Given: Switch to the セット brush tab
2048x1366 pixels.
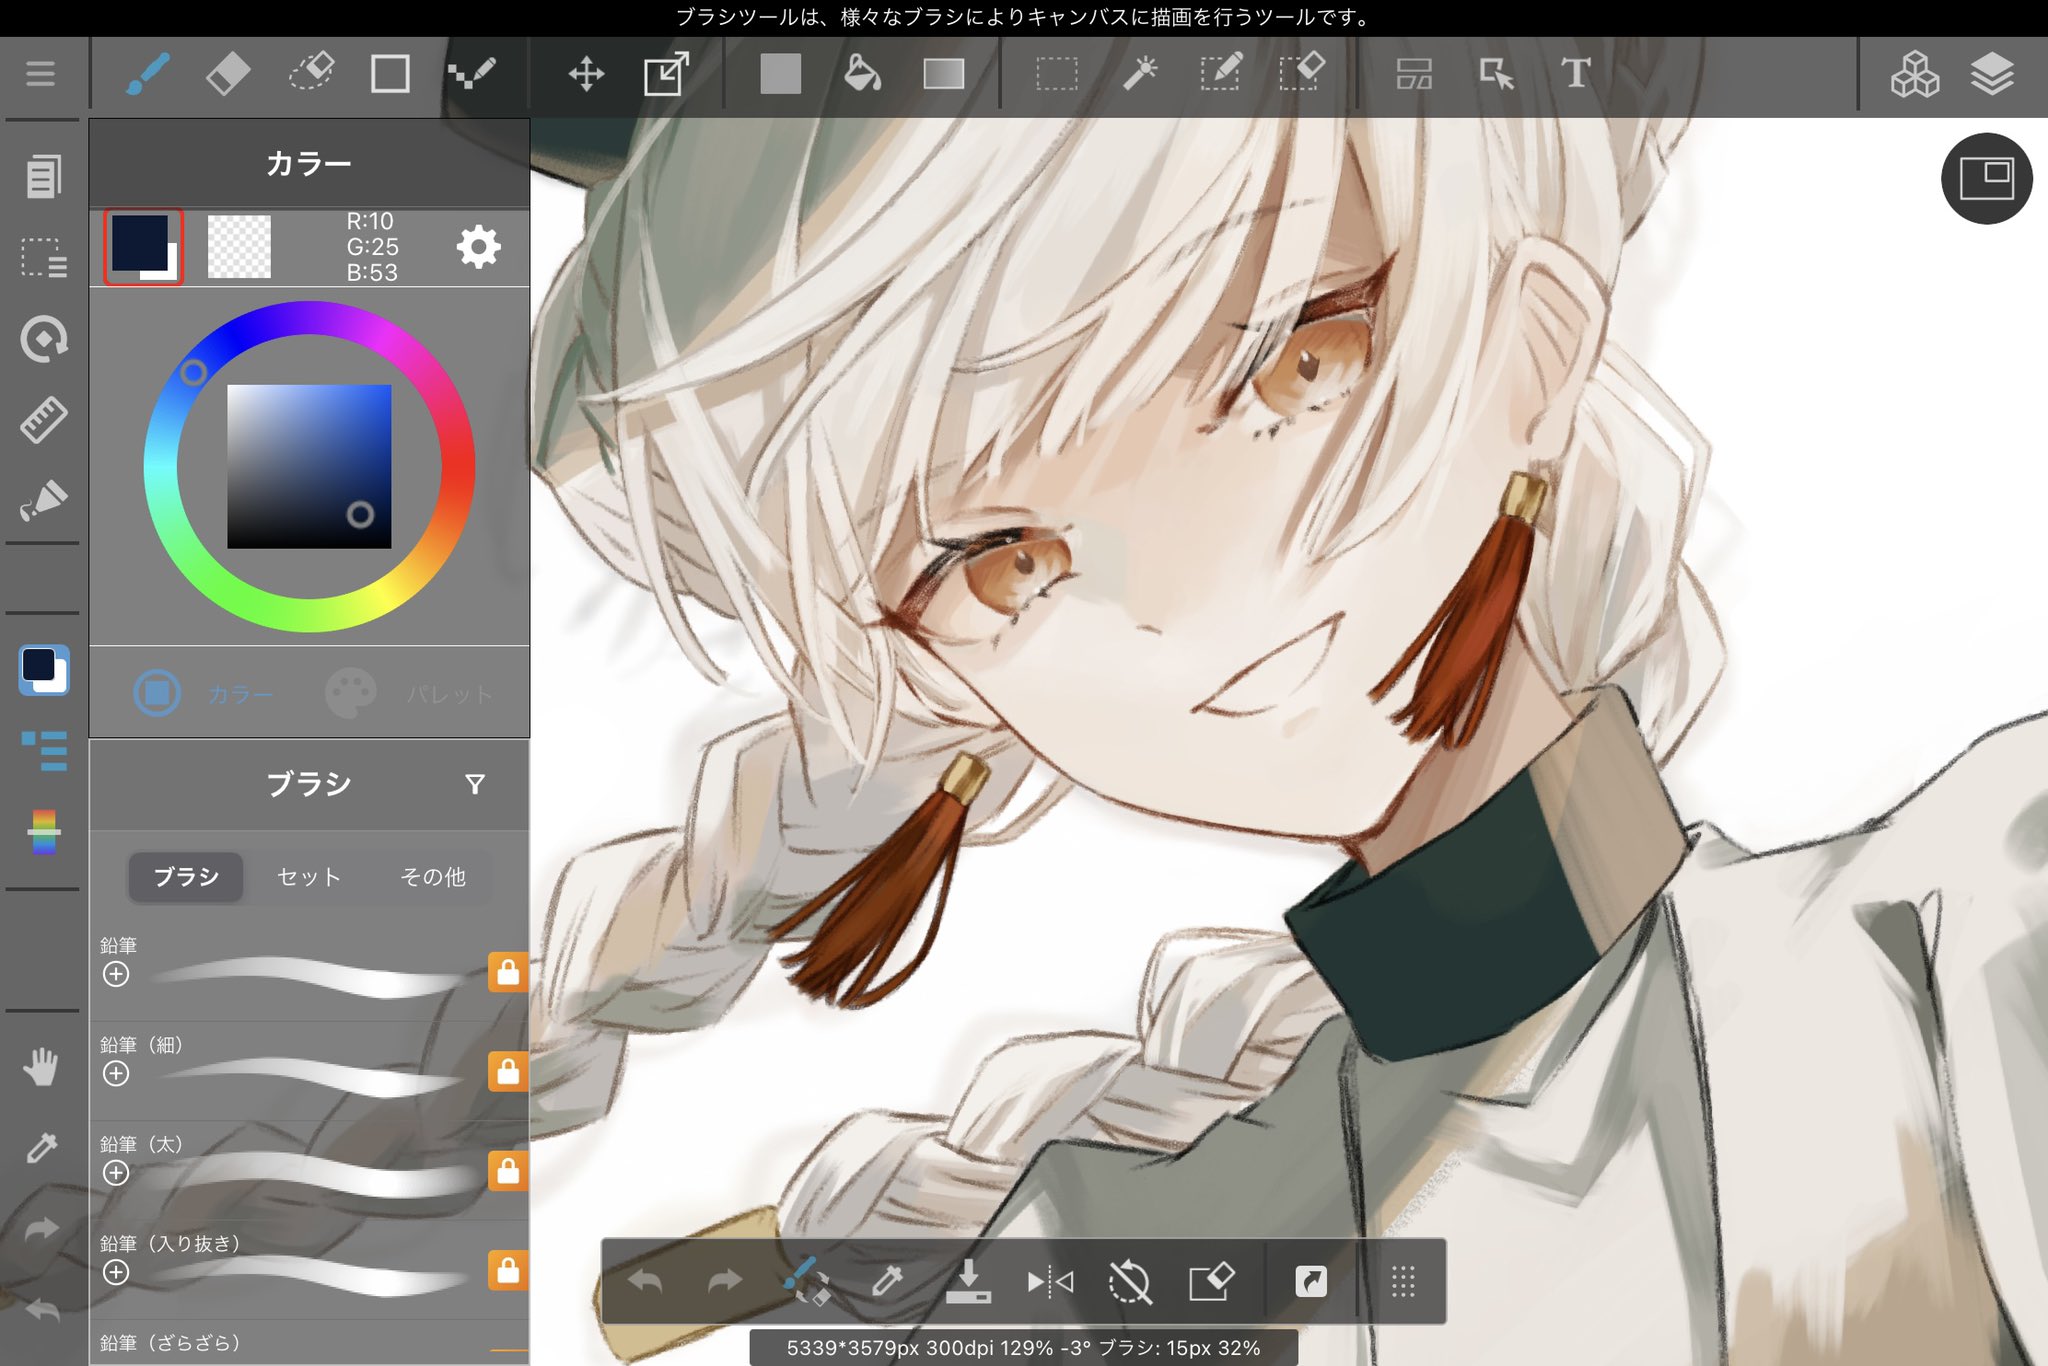Looking at the screenshot, I should 309,877.
